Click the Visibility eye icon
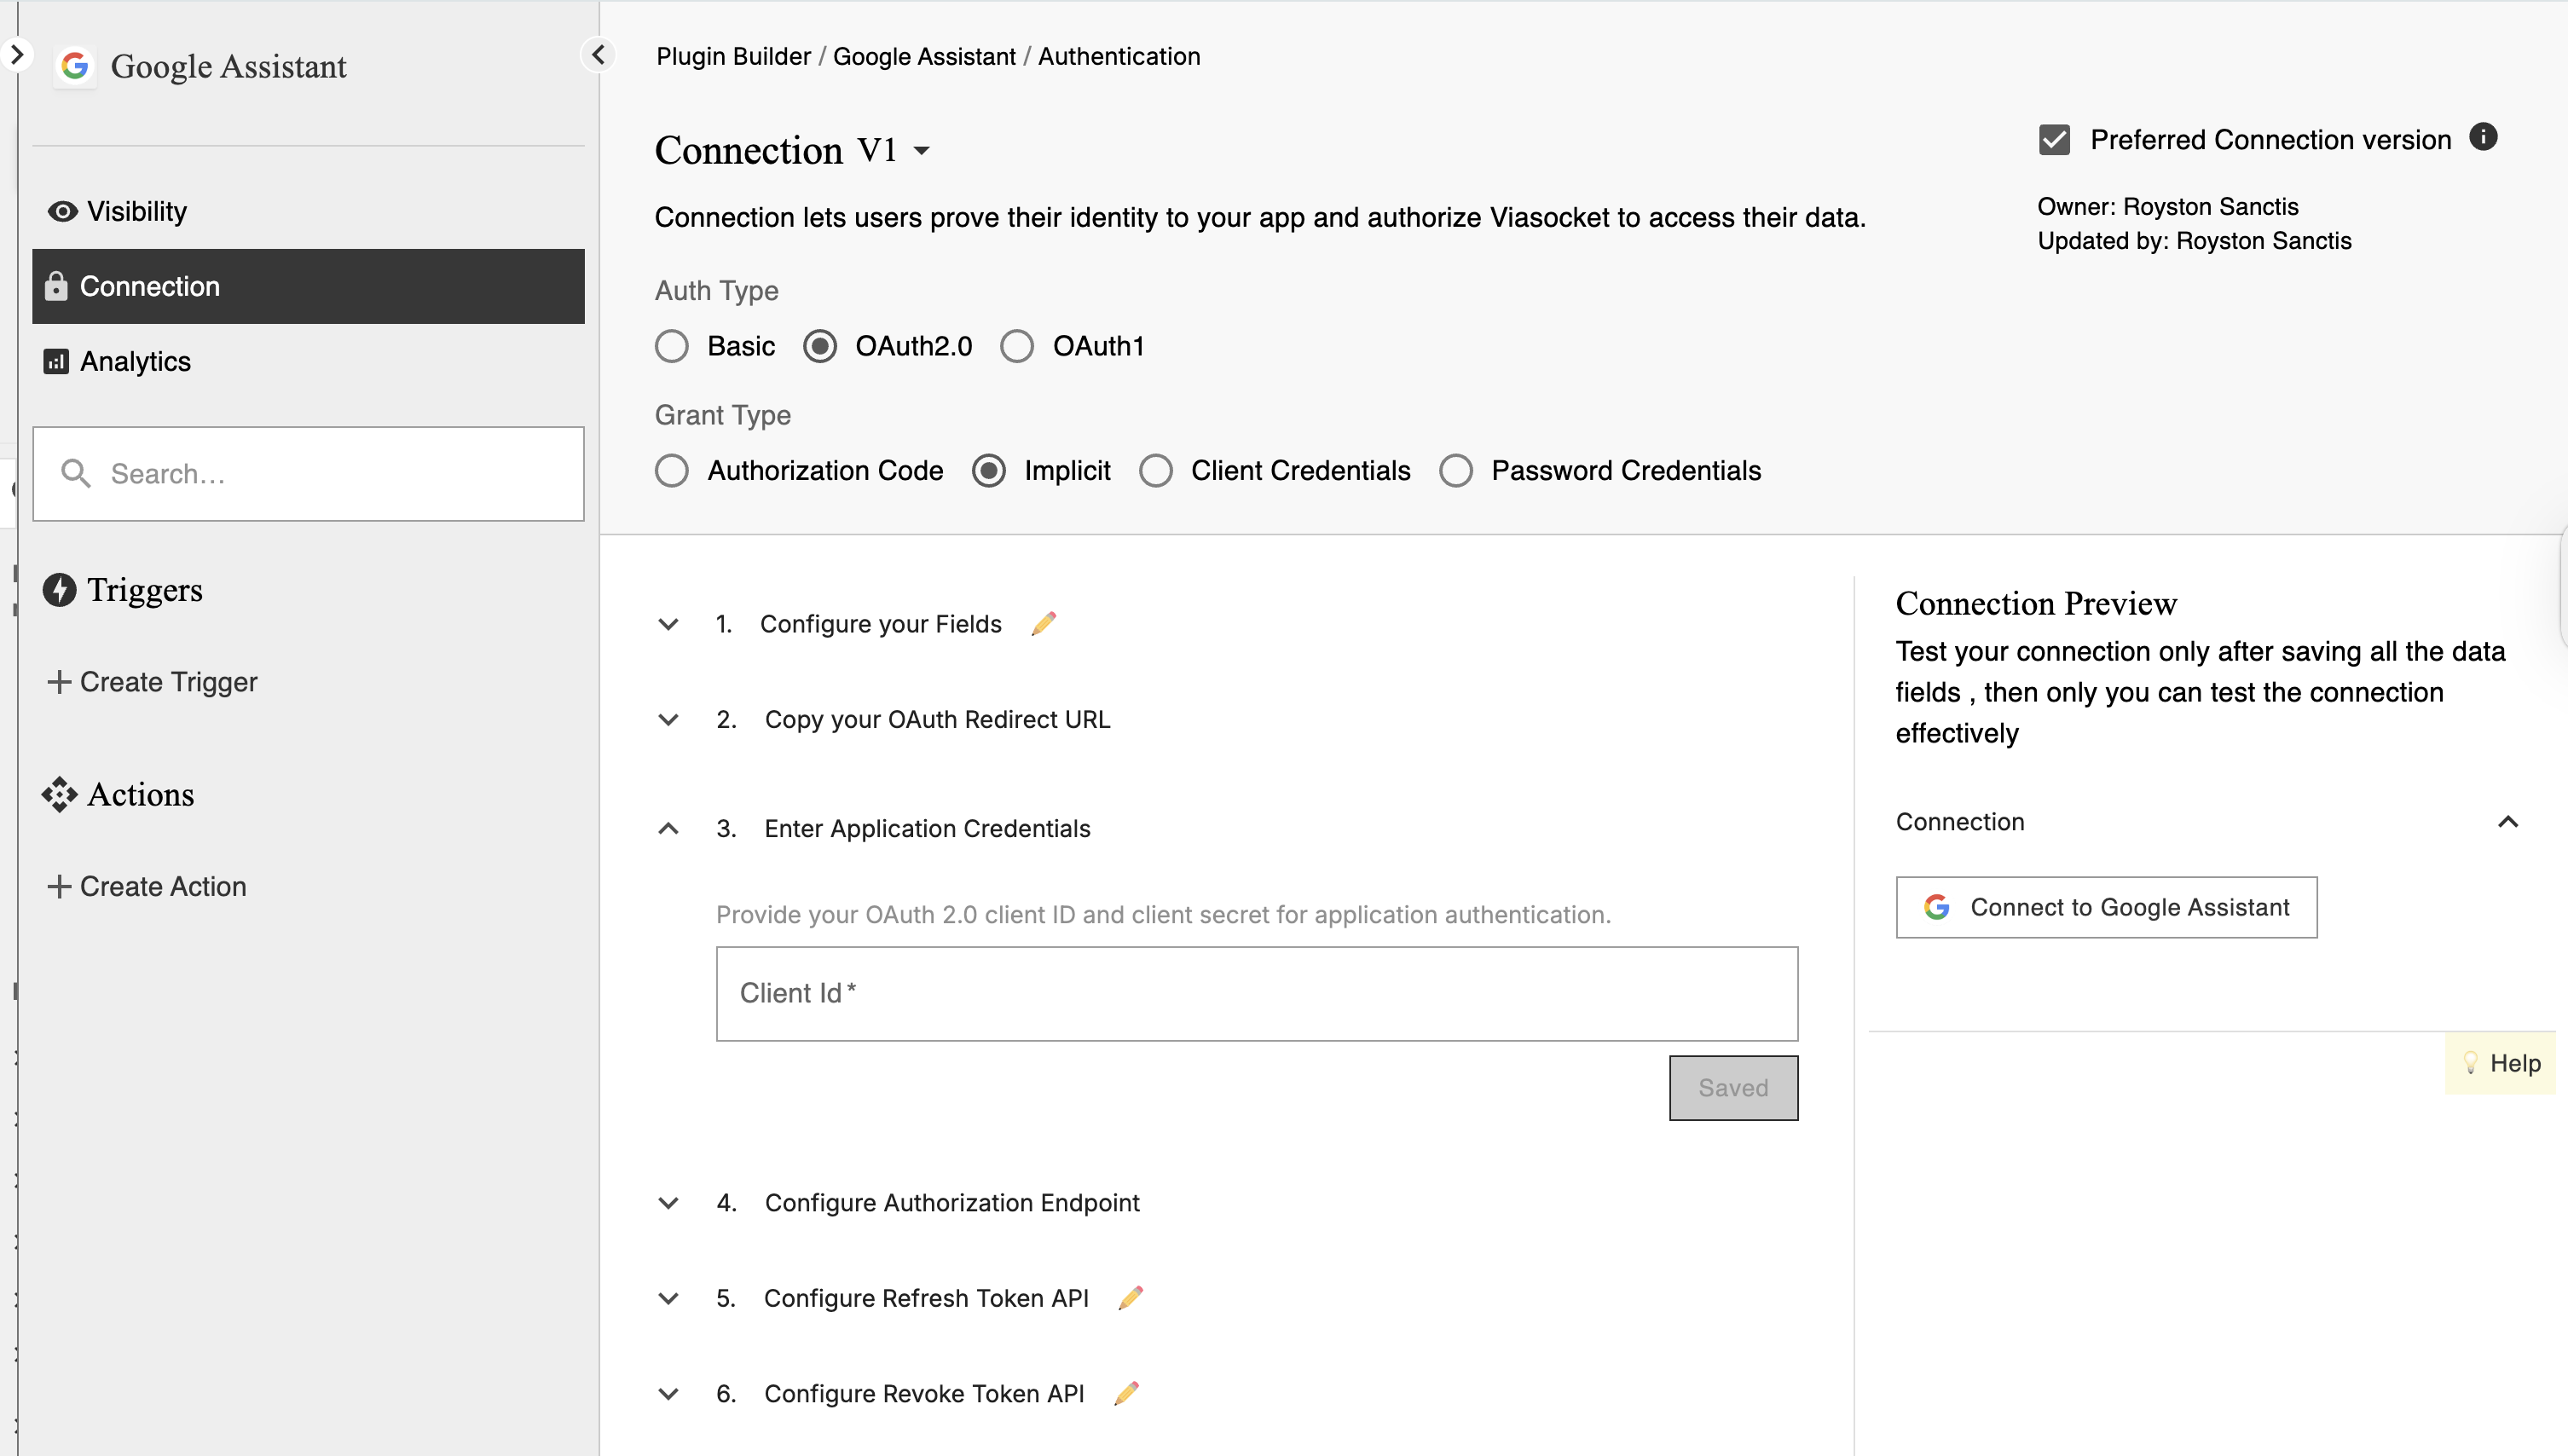This screenshot has height=1456, width=2568. click(62, 212)
